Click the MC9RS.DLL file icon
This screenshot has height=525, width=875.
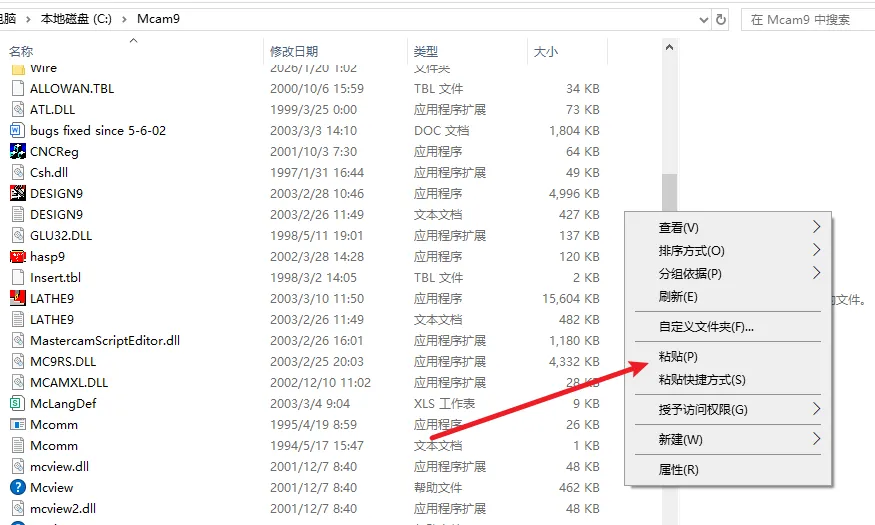coord(18,362)
